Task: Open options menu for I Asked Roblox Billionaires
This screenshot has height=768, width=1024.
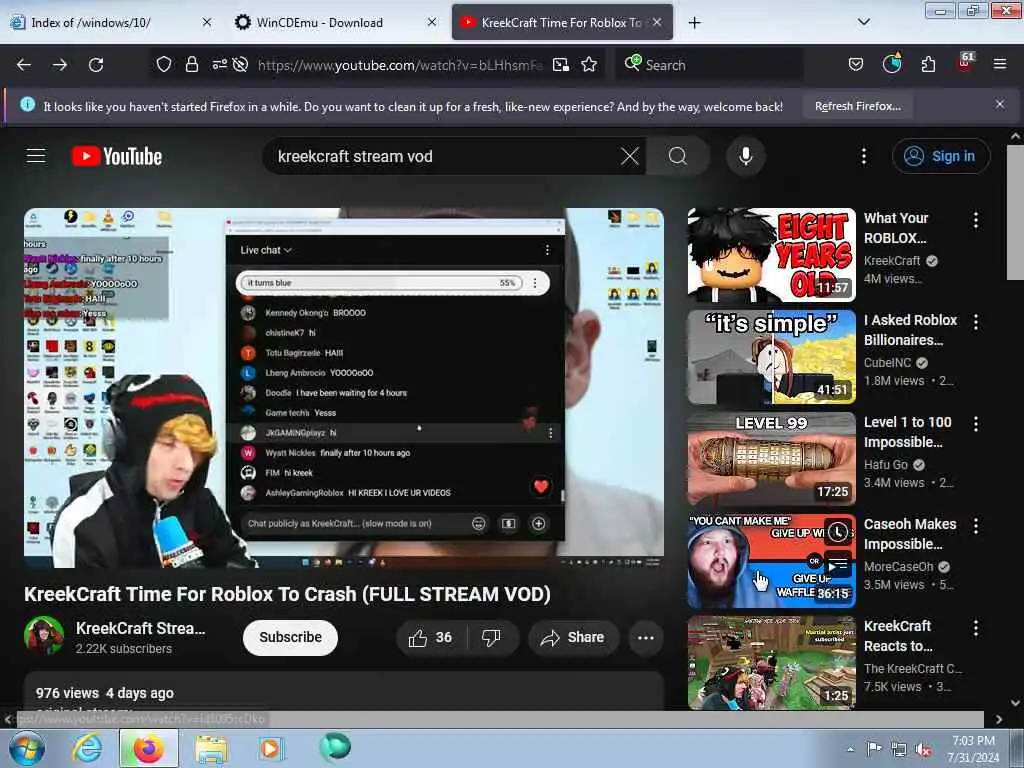Action: pos(976,322)
